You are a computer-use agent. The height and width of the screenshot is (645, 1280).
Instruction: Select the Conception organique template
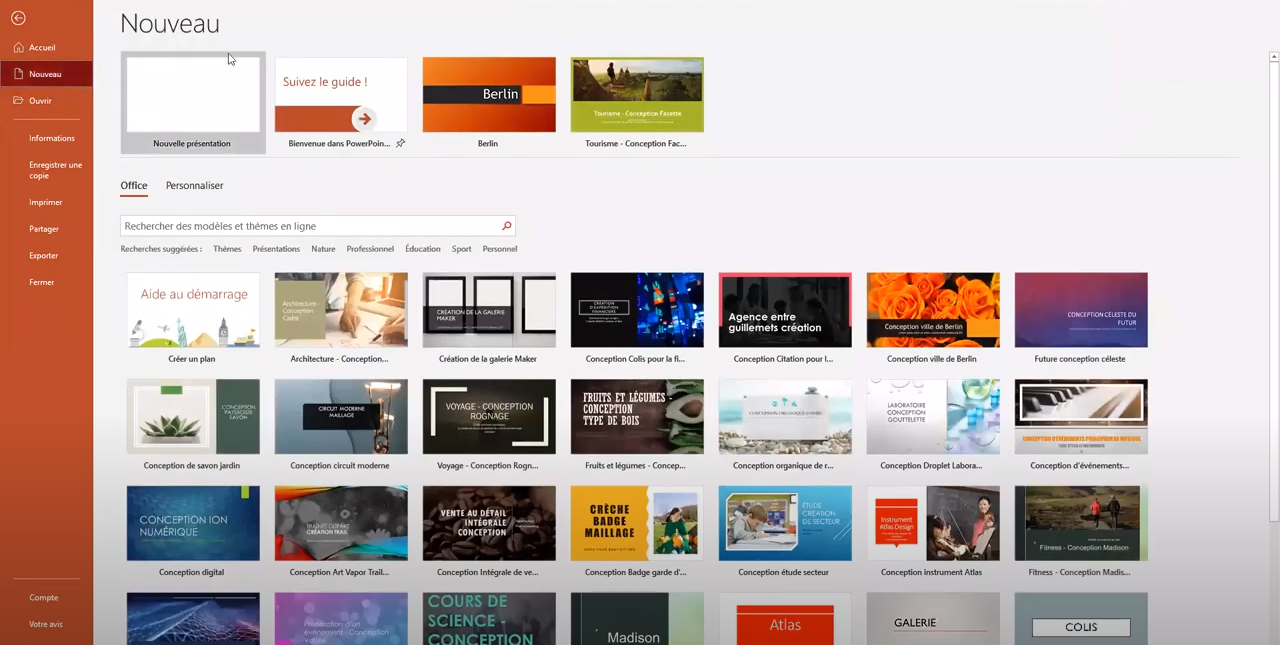tap(785, 425)
